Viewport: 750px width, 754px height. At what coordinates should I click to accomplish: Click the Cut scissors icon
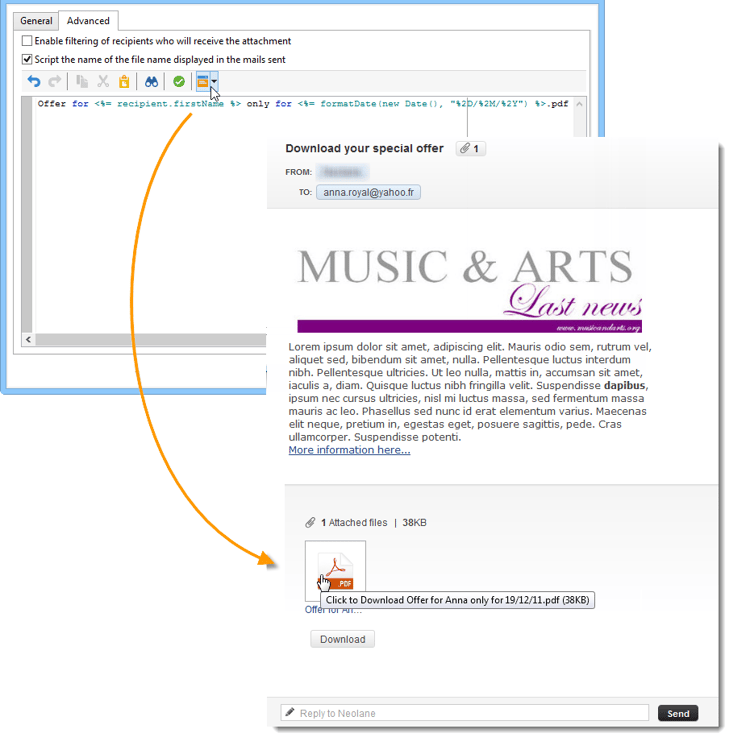(102, 81)
